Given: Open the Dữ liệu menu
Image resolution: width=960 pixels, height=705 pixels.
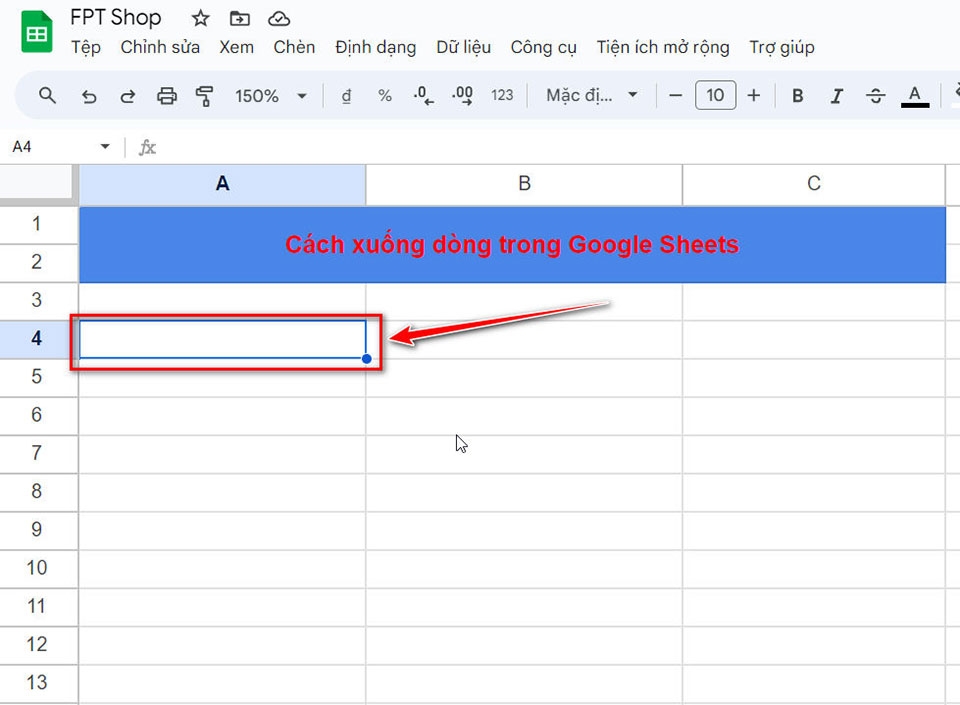Looking at the screenshot, I should click(463, 47).
